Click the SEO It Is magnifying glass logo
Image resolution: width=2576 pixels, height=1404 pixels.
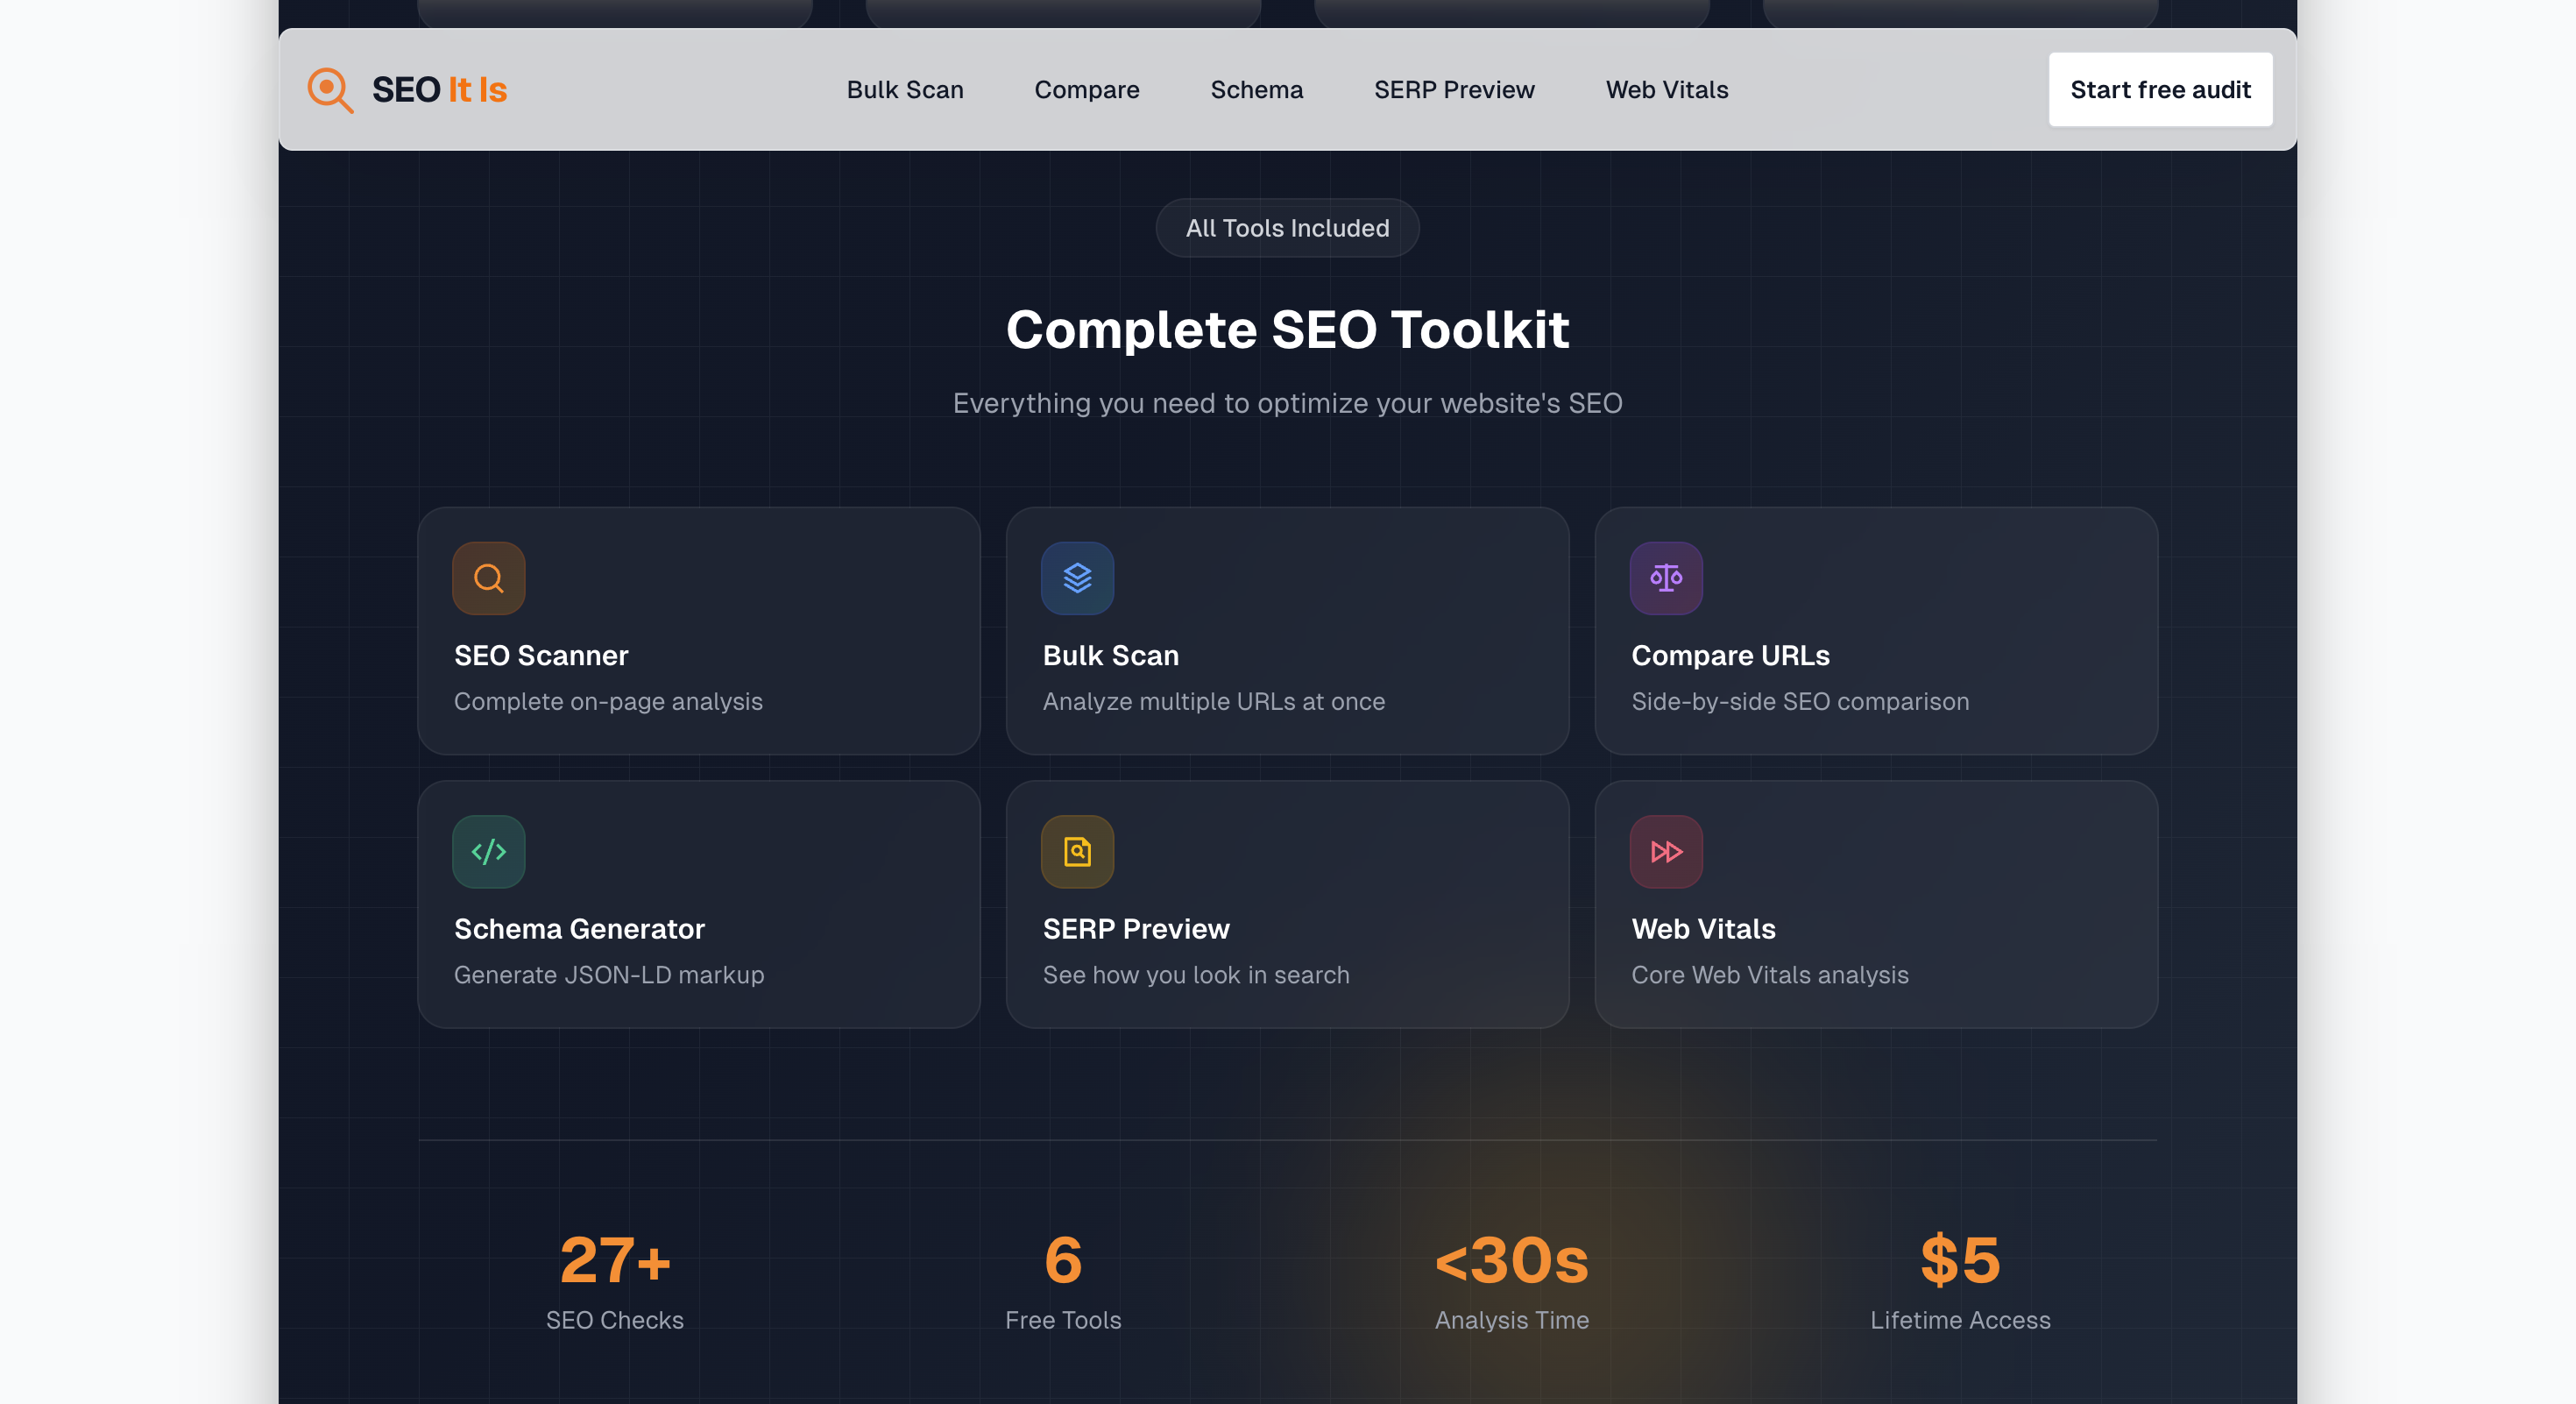[330, 89]
